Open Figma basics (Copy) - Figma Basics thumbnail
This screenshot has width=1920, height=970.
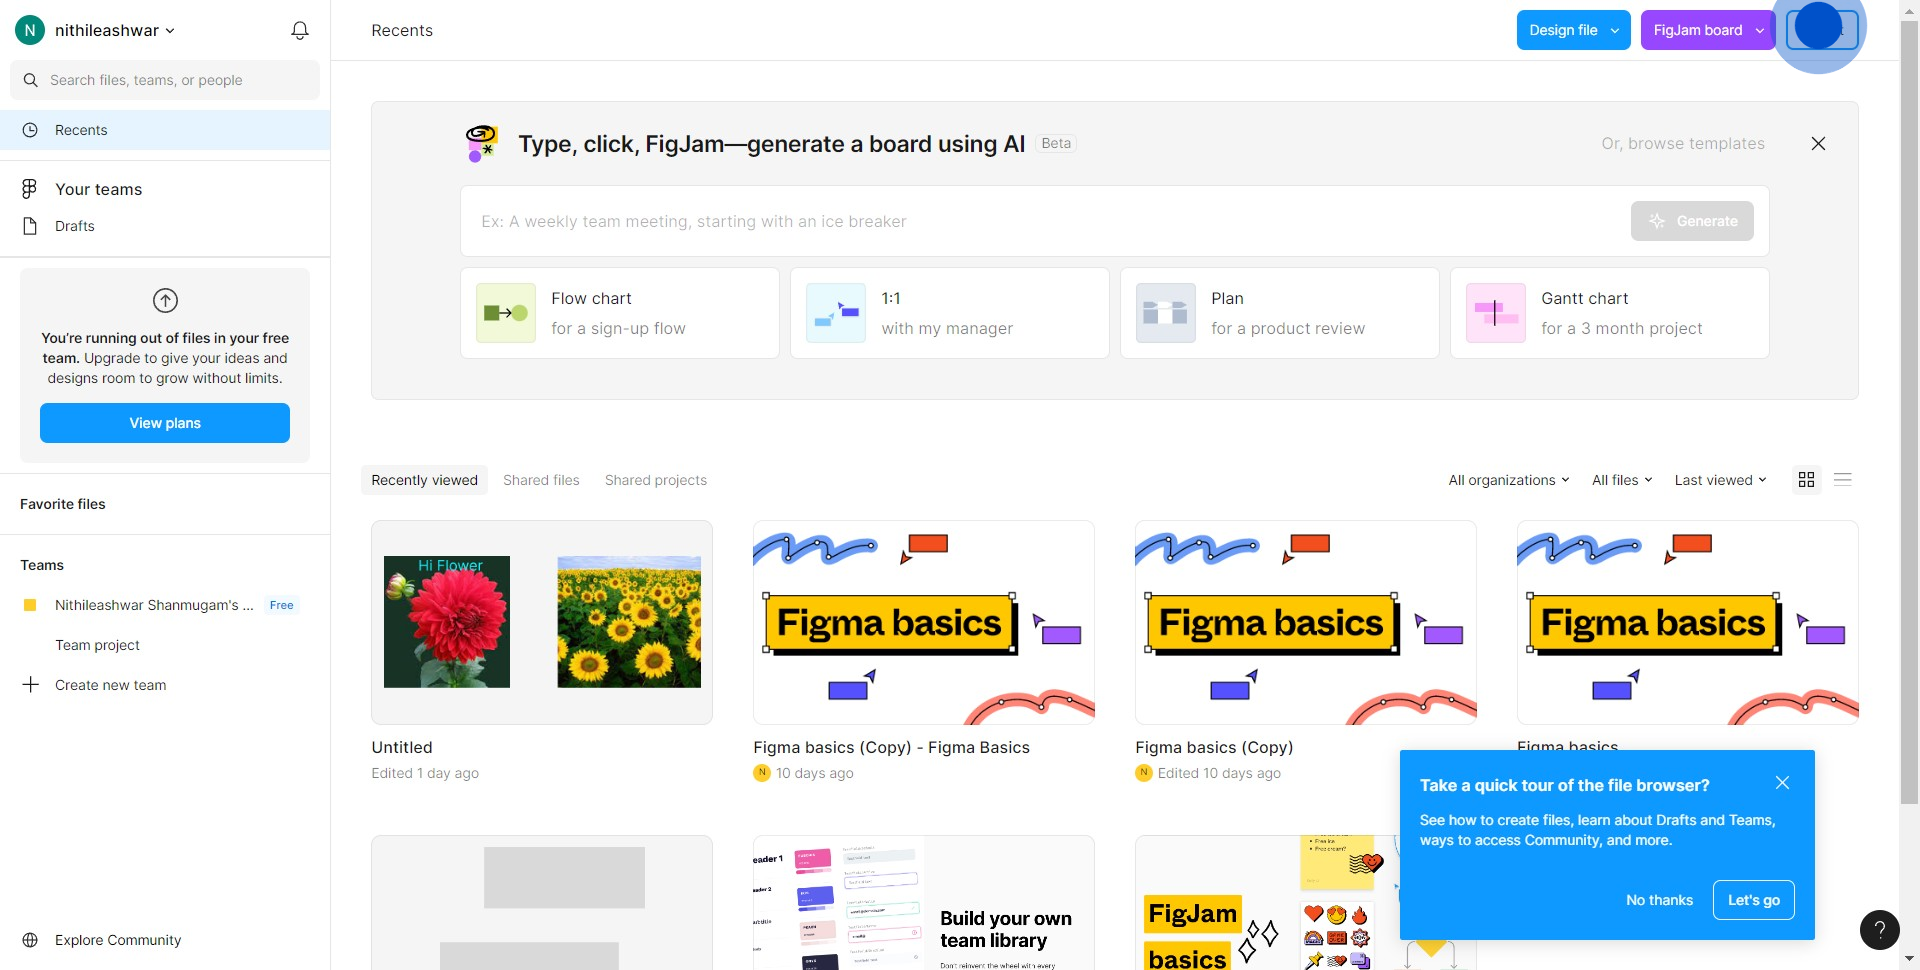tap(924, 622)
